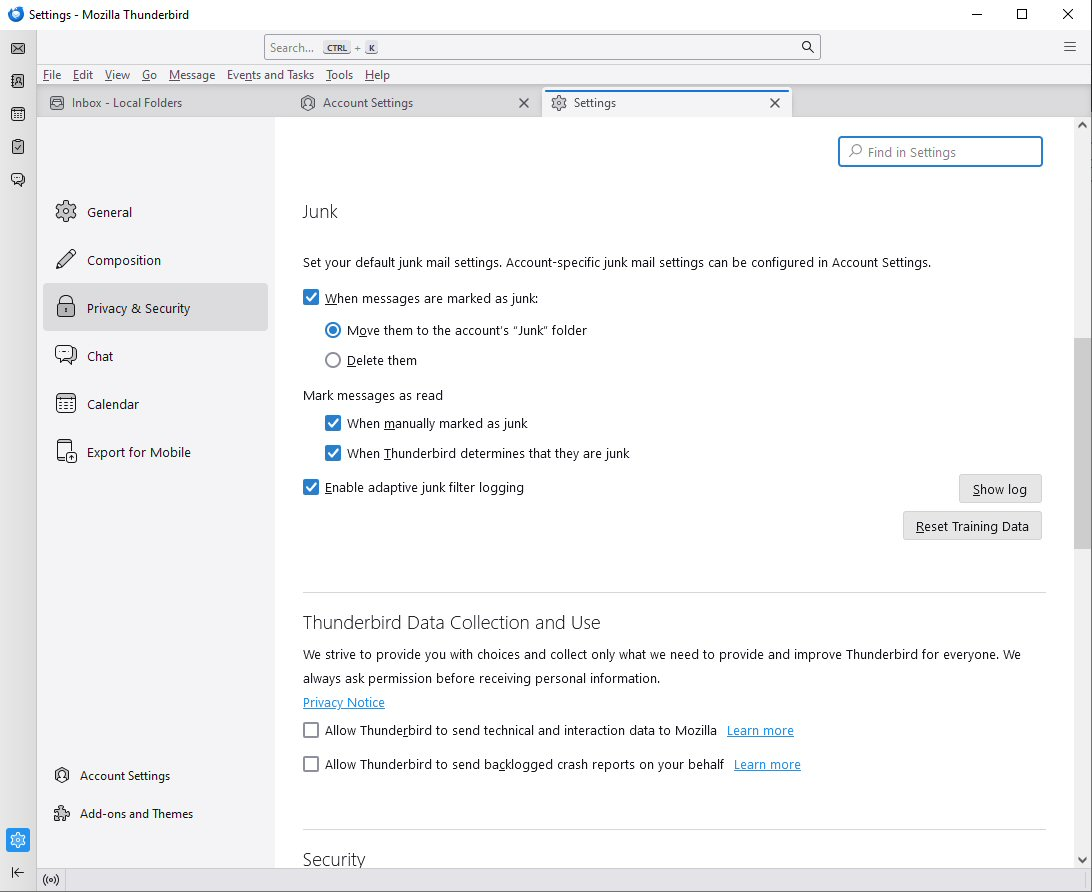Switch to Inbox - Local Folders tab

point(164,103)
